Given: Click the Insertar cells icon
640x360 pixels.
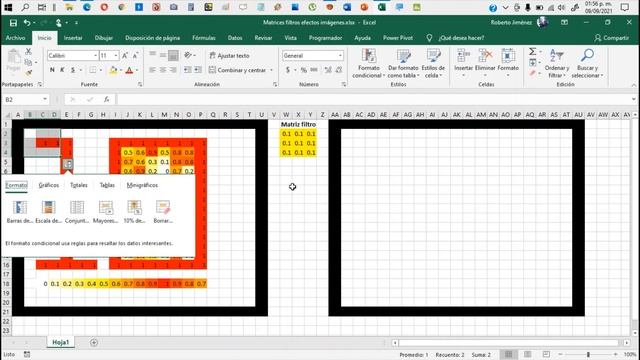Looking at the screenshot, I should [x=463, y=56].
